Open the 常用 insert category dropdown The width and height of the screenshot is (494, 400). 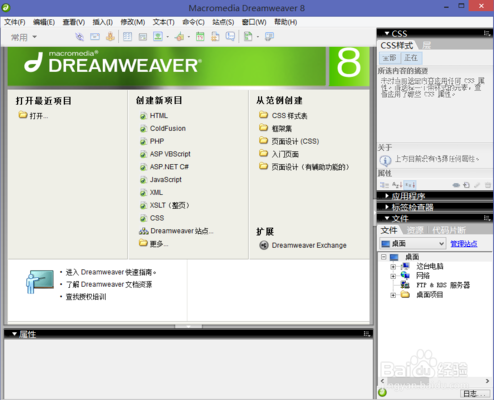point(24,37)
